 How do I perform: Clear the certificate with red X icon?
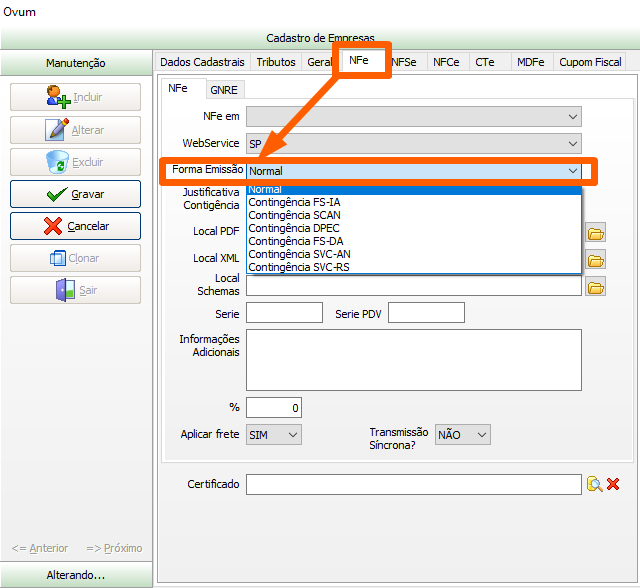click(613, 484)
